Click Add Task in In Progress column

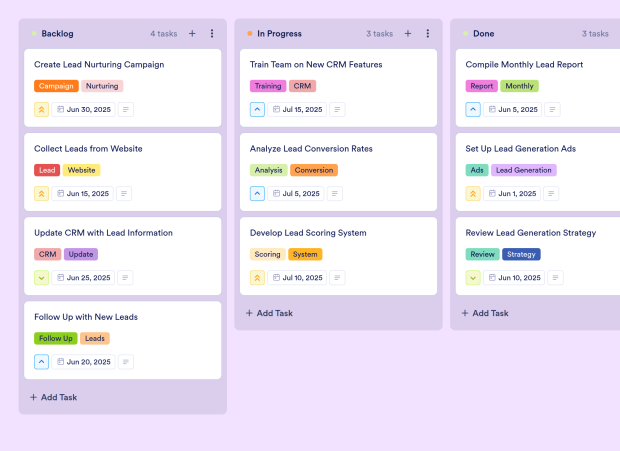click(270, 313)
